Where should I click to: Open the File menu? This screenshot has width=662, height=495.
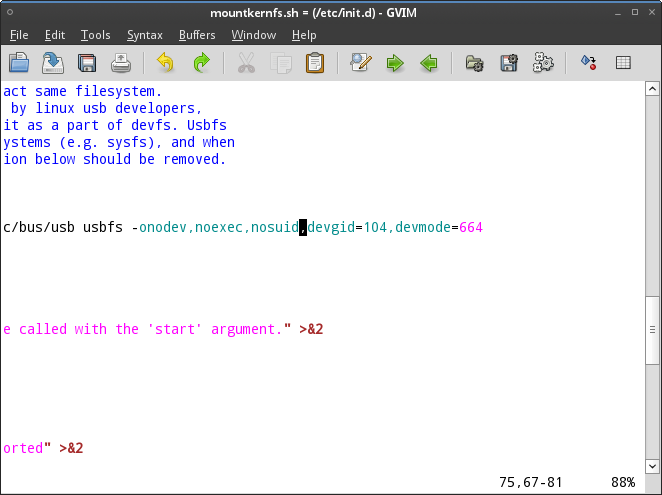click(x=19, y=35)
